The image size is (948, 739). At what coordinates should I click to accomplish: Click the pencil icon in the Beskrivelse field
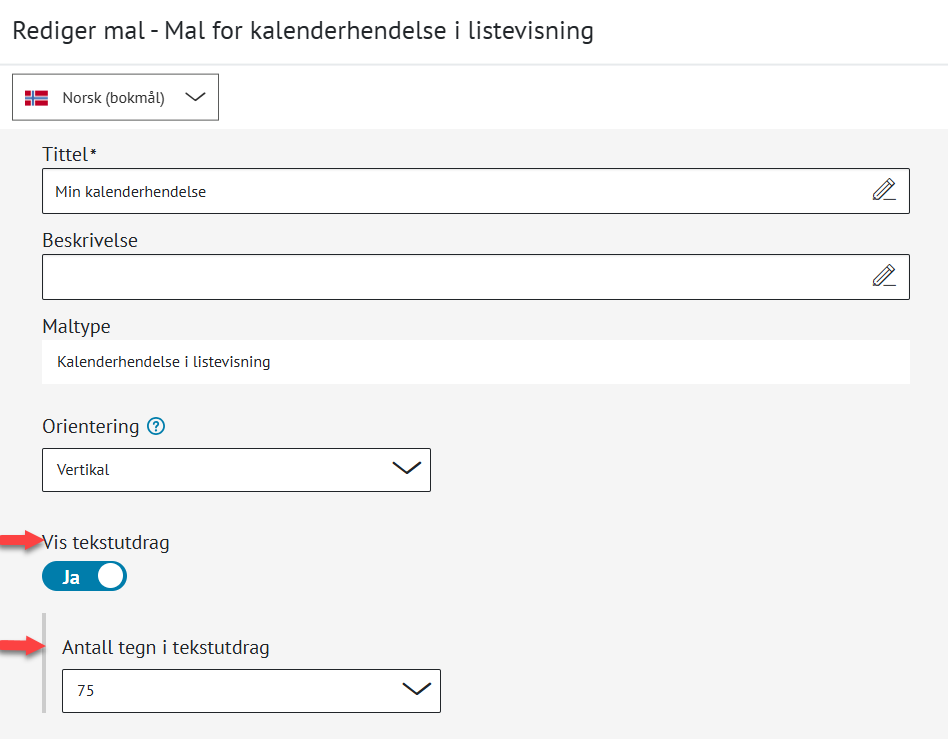(x=883, y=276)
